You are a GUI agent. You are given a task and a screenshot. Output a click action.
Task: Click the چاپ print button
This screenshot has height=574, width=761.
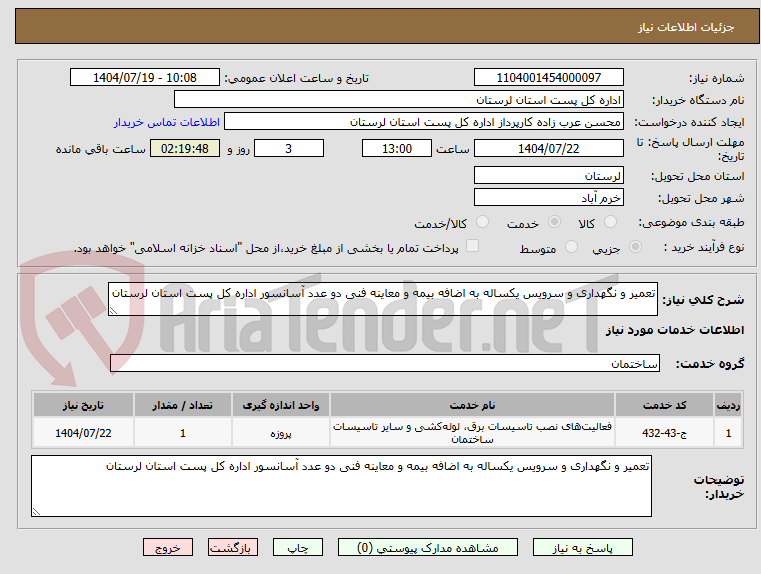298,547
